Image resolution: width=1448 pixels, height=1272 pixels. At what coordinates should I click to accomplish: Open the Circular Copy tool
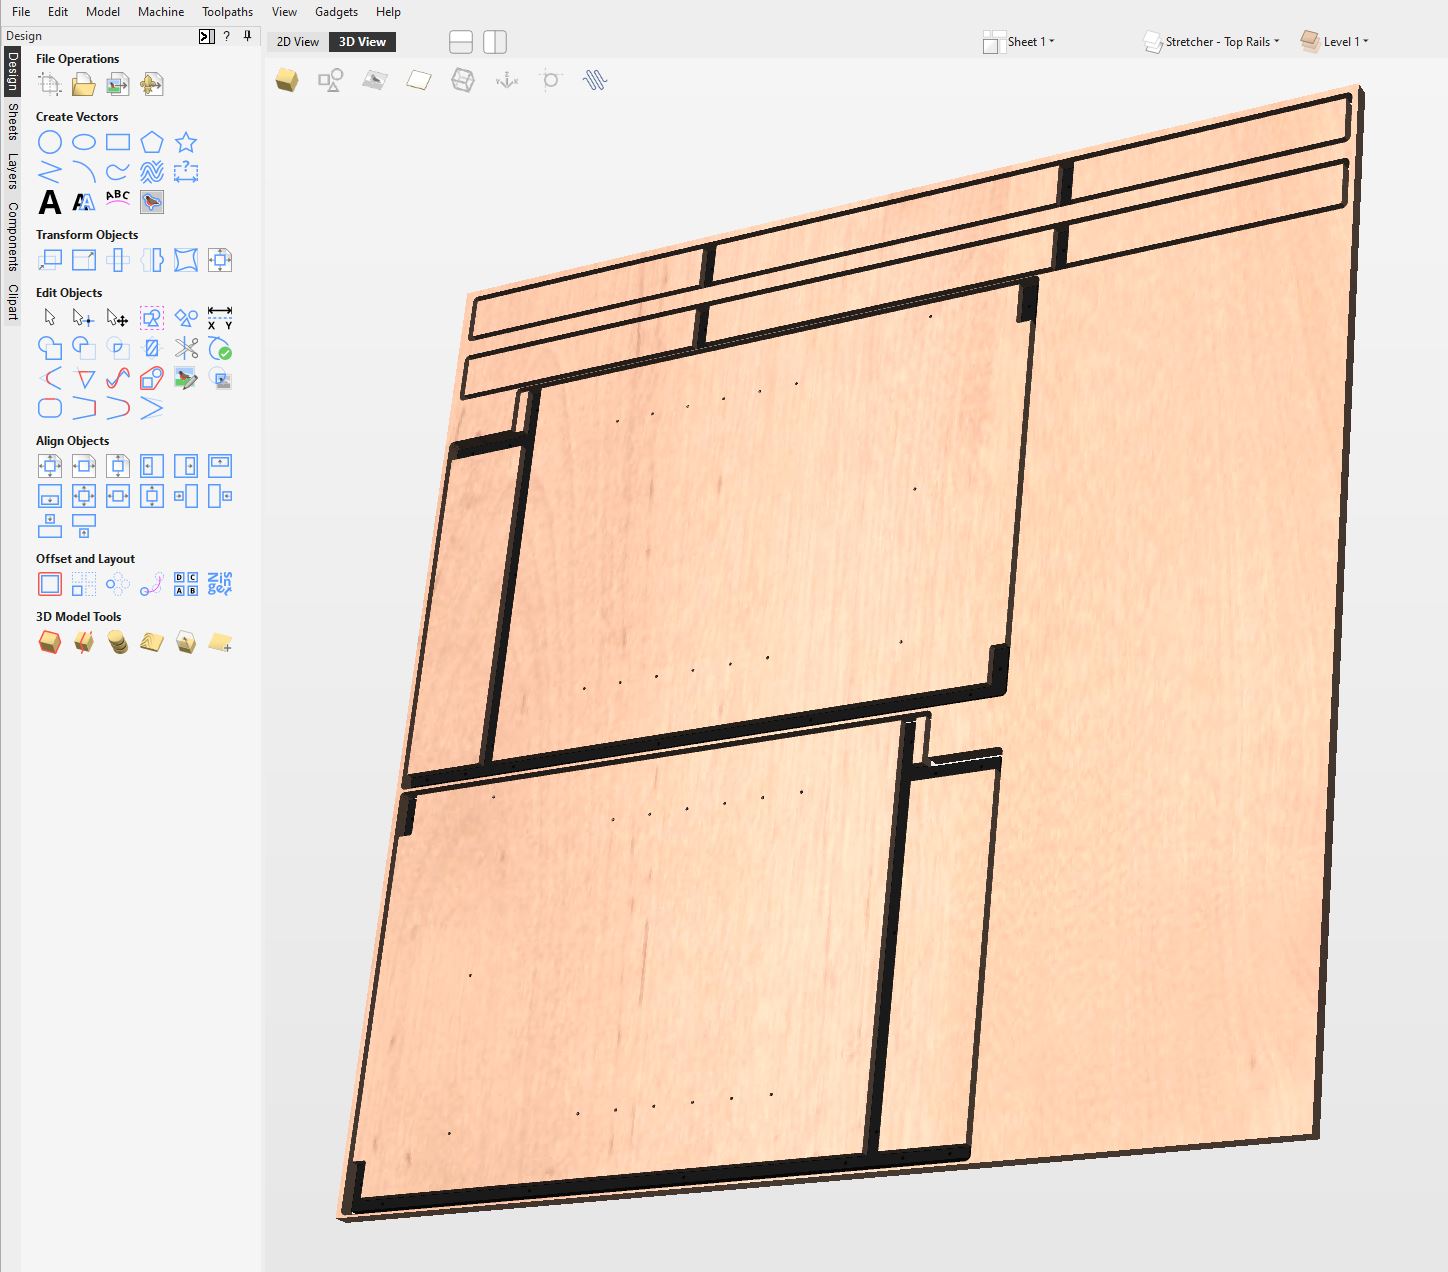click(x=118, y=584)
